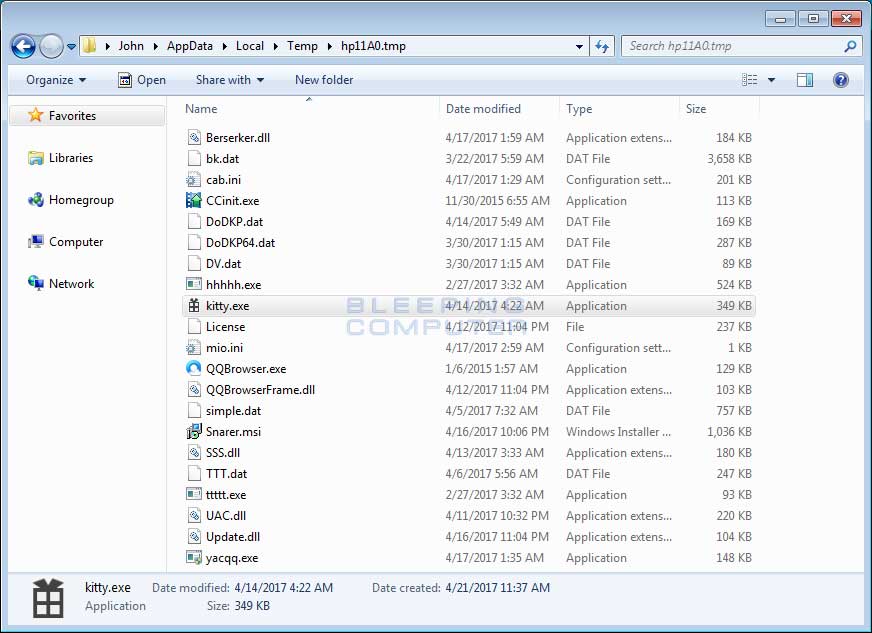Click Open in the toolbar

pyautogui.click(x=142, y=80)
